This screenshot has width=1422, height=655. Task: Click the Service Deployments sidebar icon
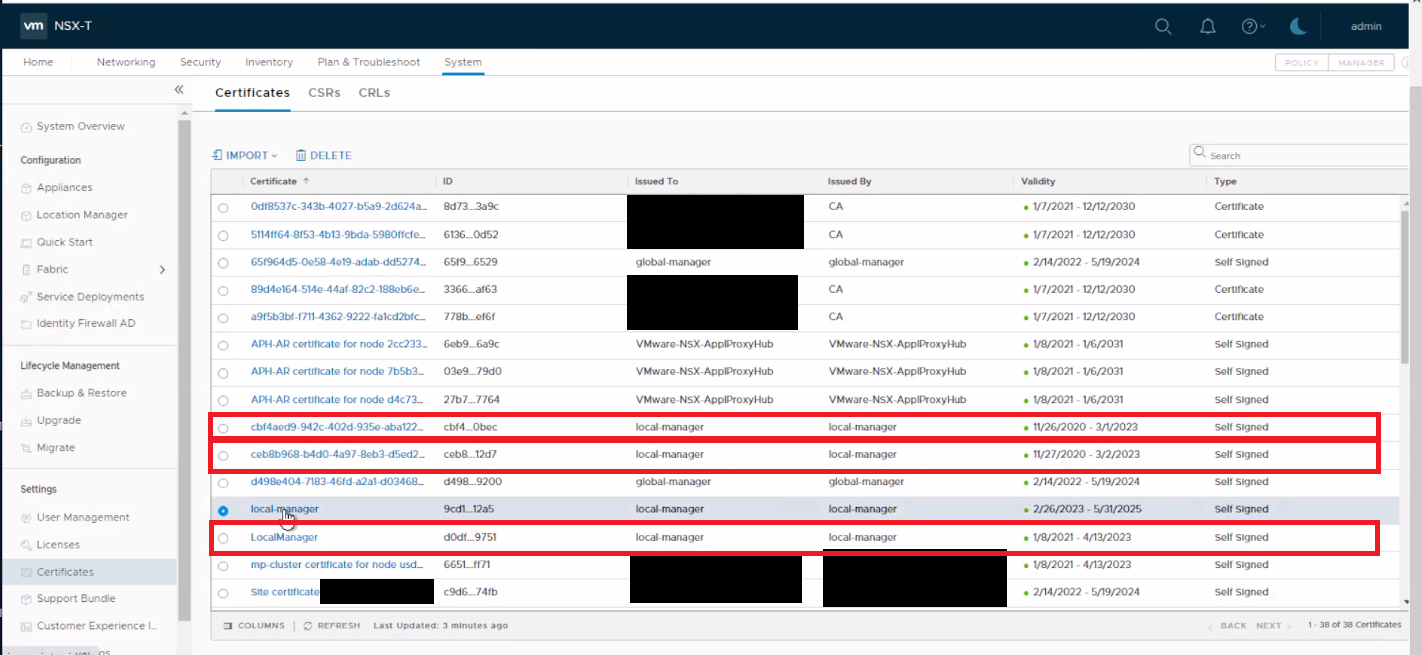click(27, 297)
